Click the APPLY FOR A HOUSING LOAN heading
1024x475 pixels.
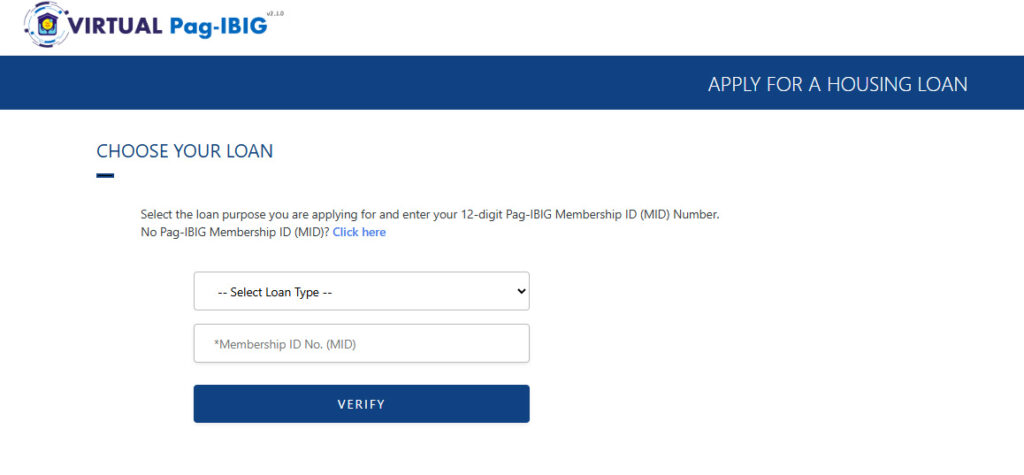[x=838, y=84]
